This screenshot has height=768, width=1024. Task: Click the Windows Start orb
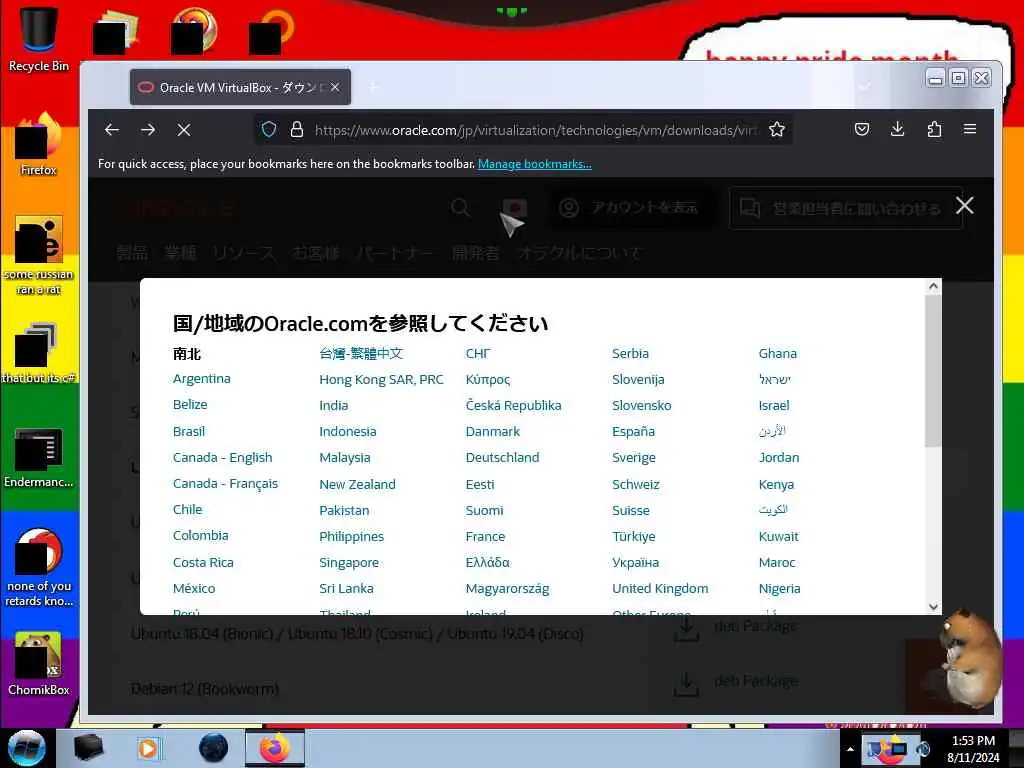tap(27, 748)
